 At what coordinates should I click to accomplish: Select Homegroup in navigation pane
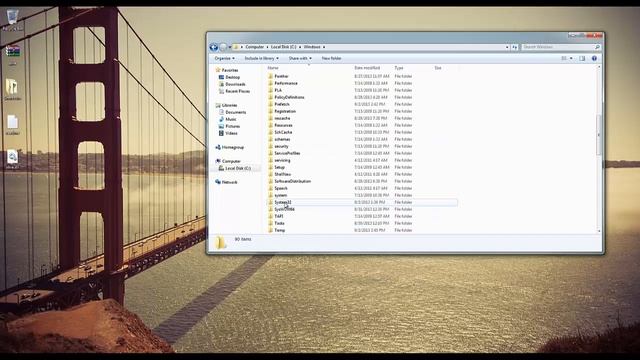coord(233,147)
